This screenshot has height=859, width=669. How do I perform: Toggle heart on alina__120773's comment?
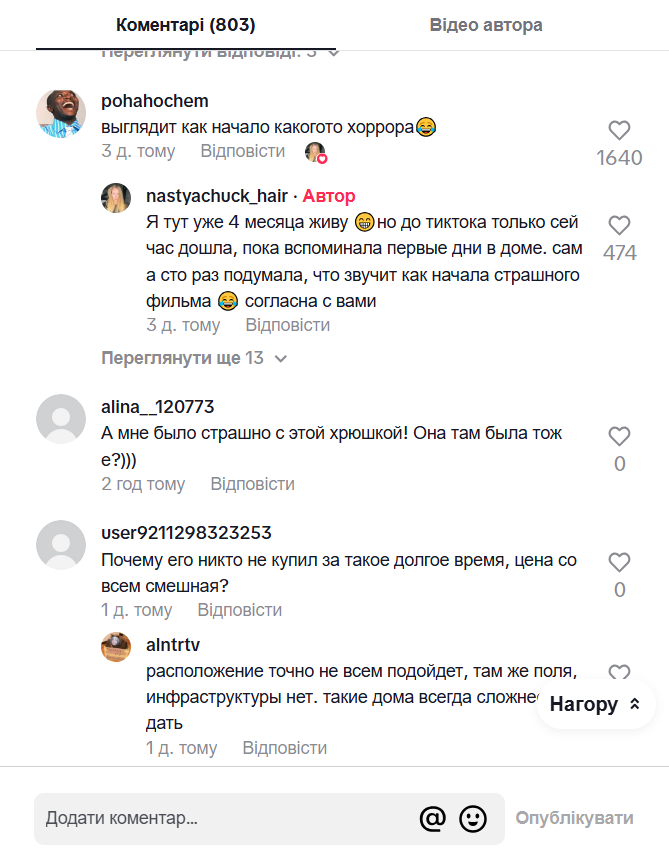pyautogui.click(x=619, y=436)
